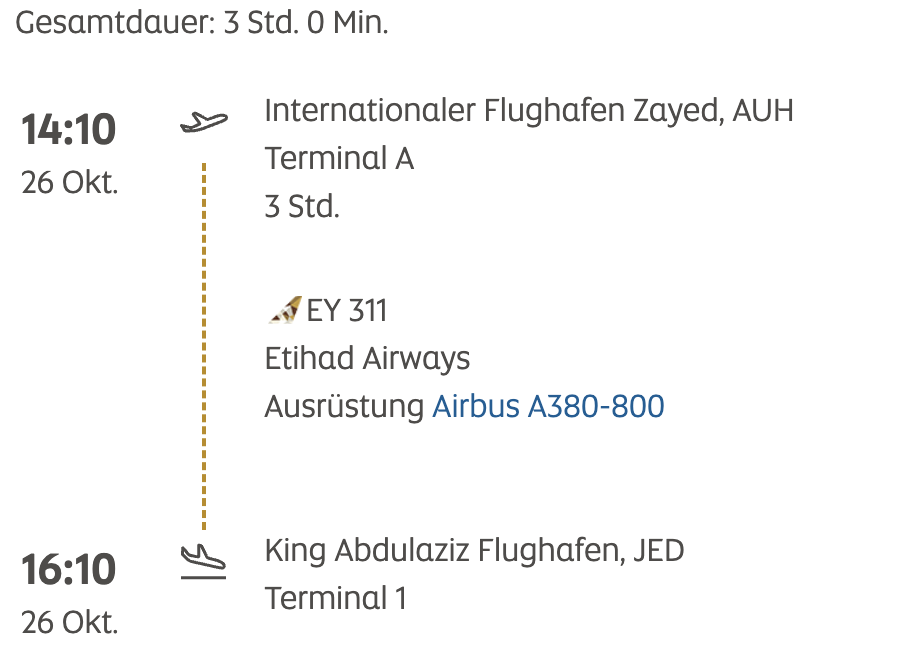Click the arrival landing plane icon

point(203,563)
